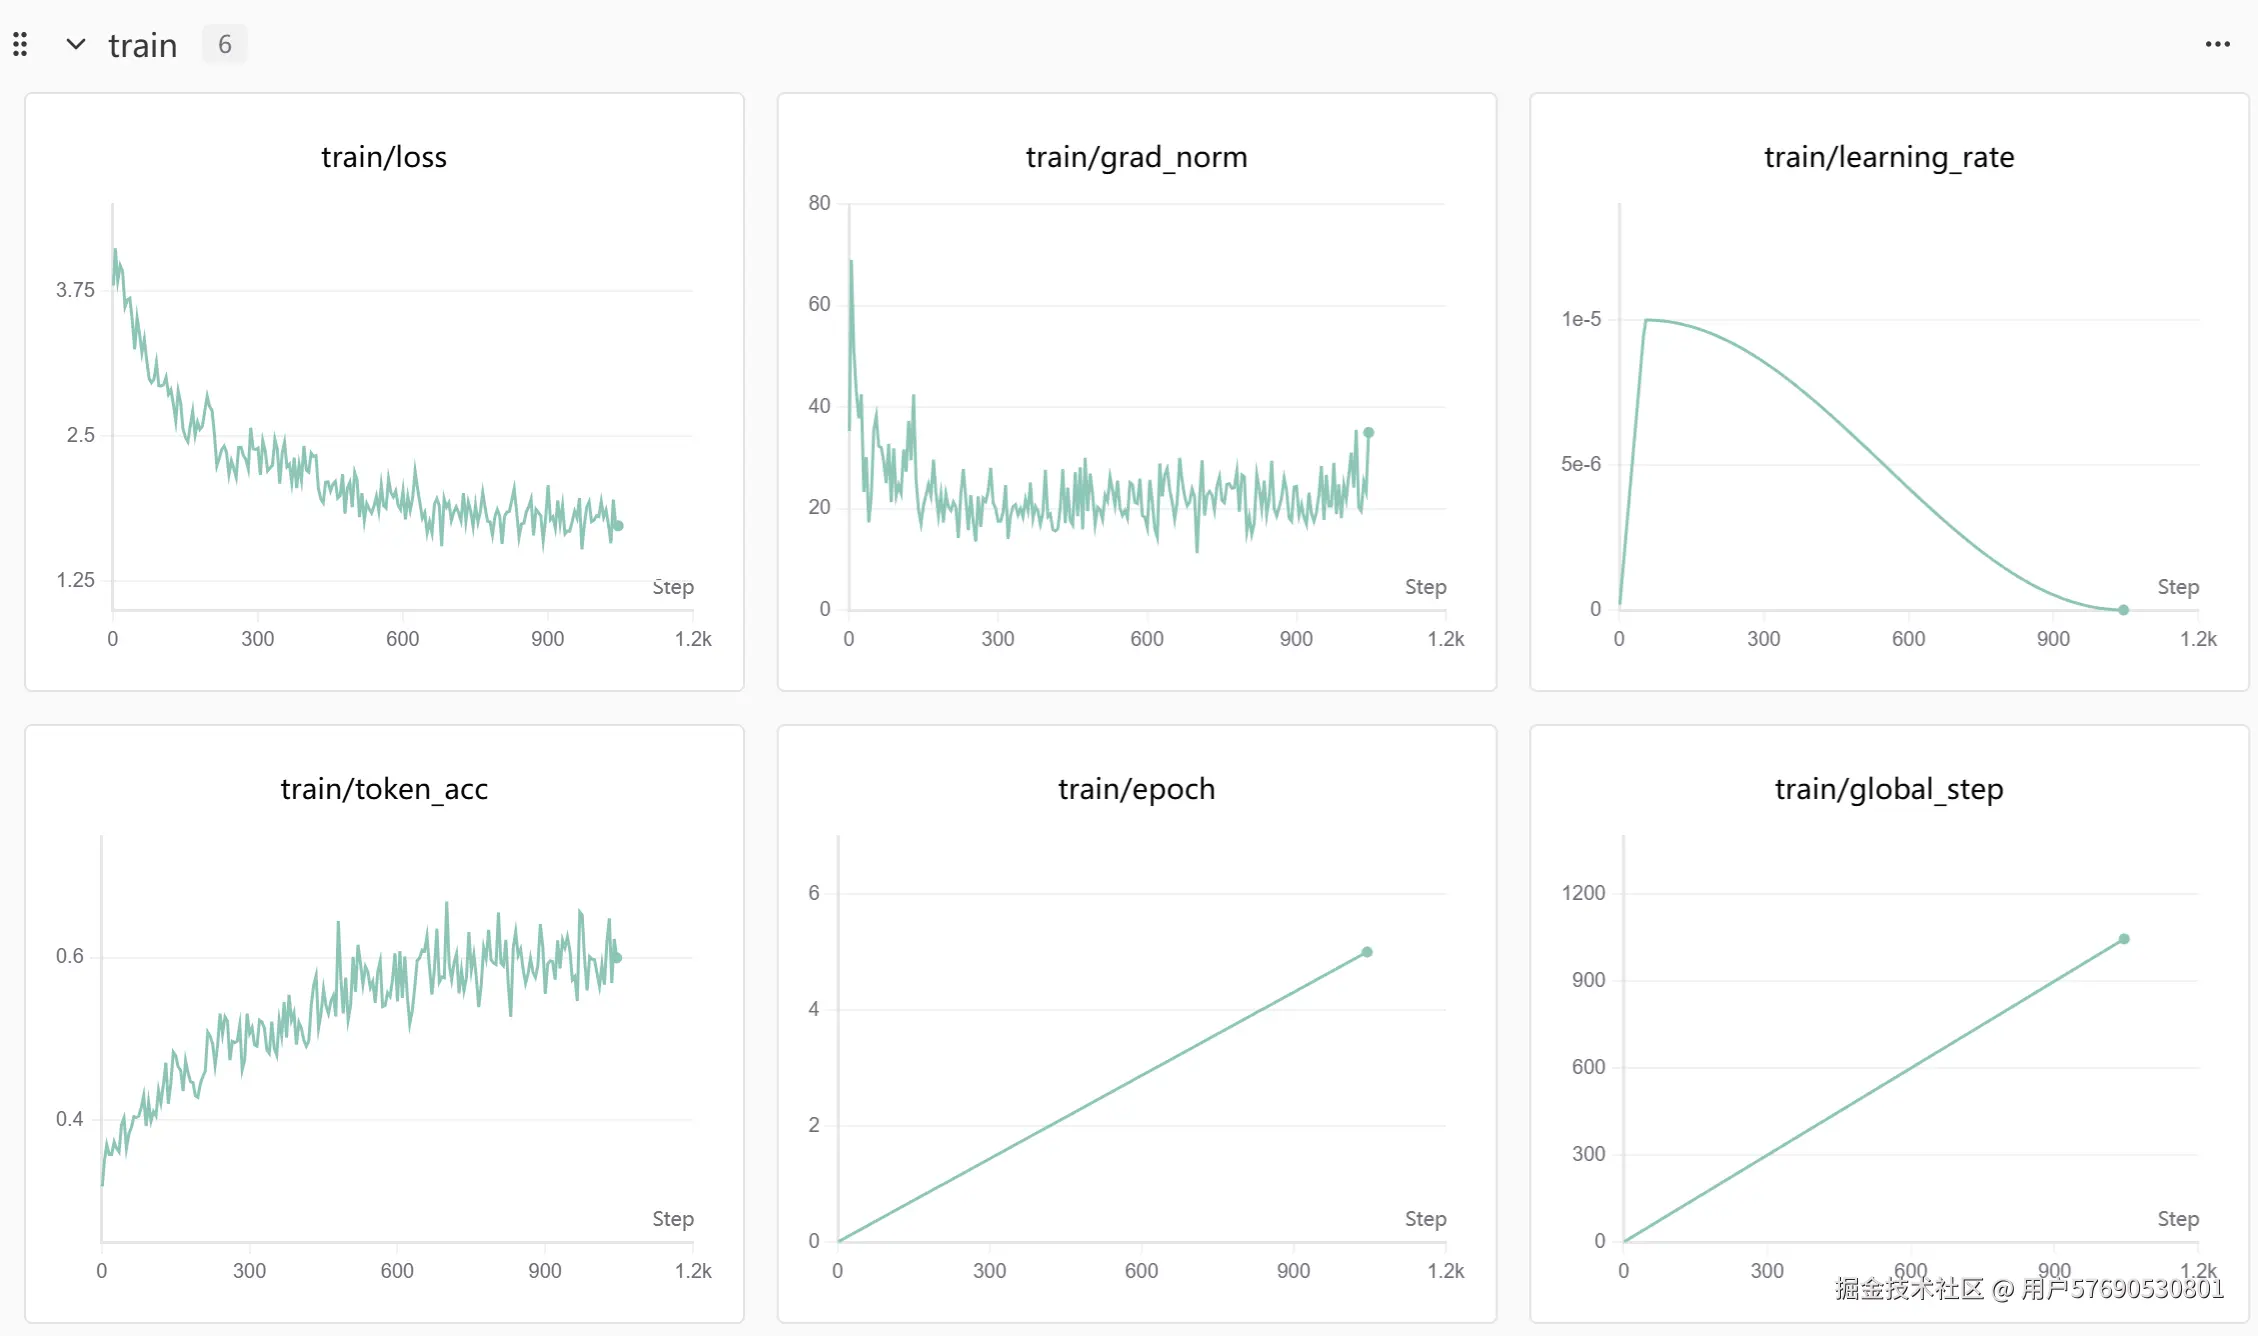Click the final point on learning_rate curve

point(2123,609)
